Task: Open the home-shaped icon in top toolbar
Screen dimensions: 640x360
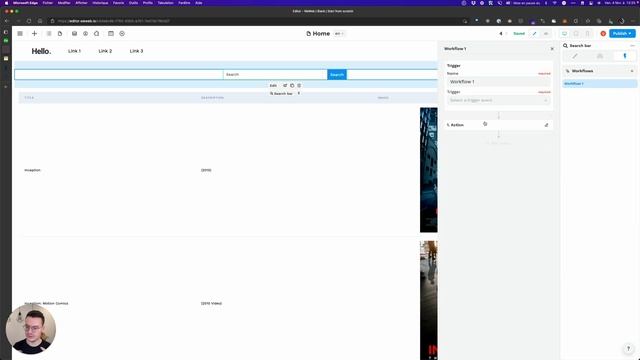Action: [x=97, y=33]
